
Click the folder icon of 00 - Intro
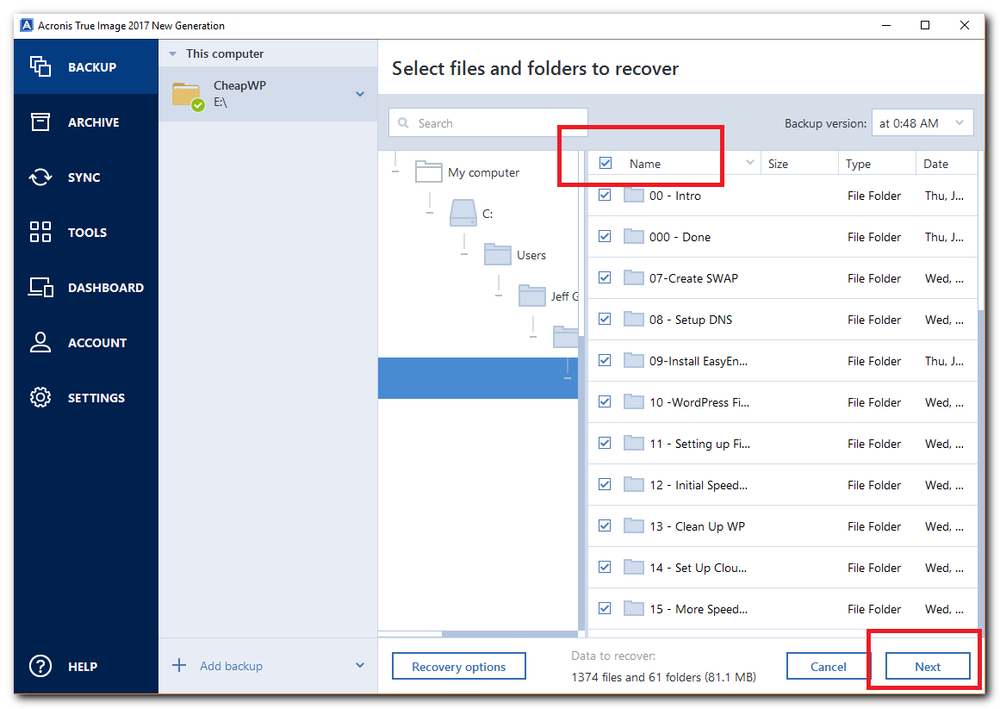click(633, 195)
